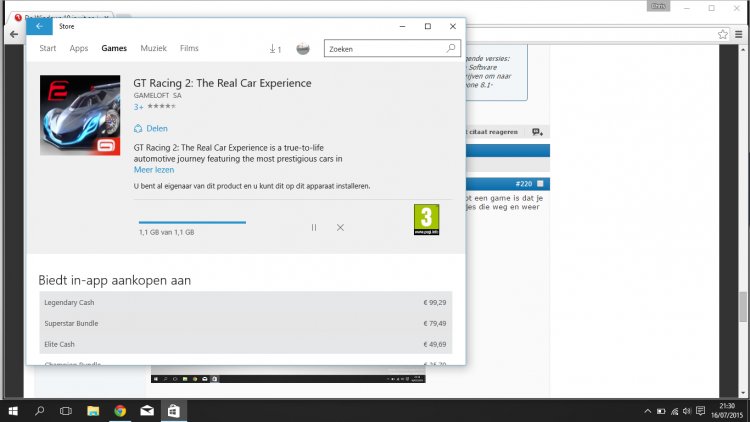Click the search magnifier in Zoeken box
The image size is (750, 422).
coord(451,48)
